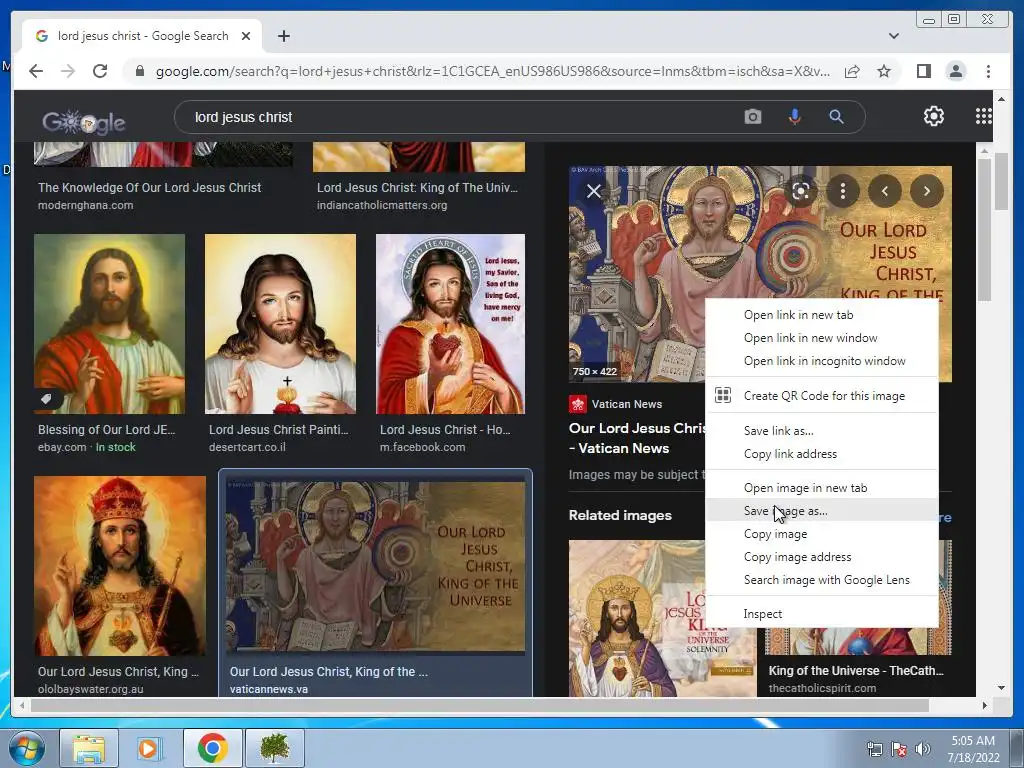Click the system tray volume icon
This screenshot has width=1024, height=768.
point(923,749)
